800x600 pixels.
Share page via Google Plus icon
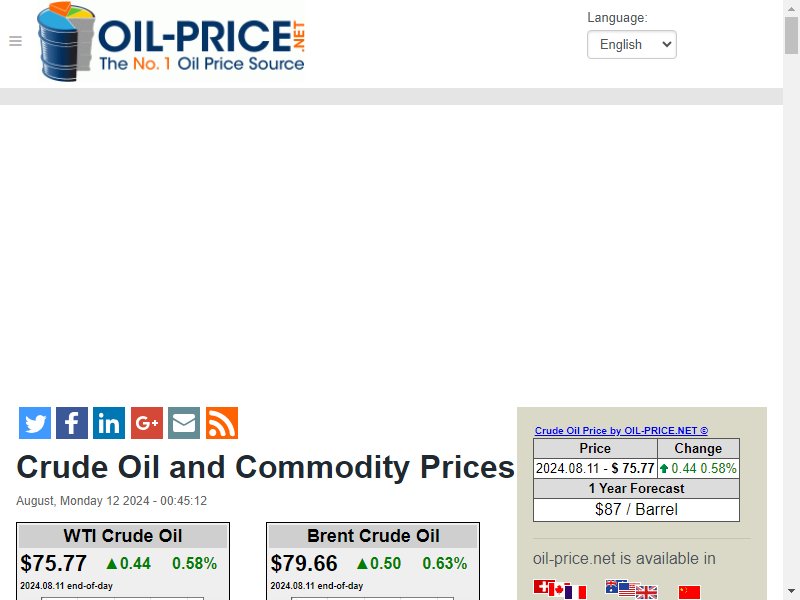click(147, 423)
